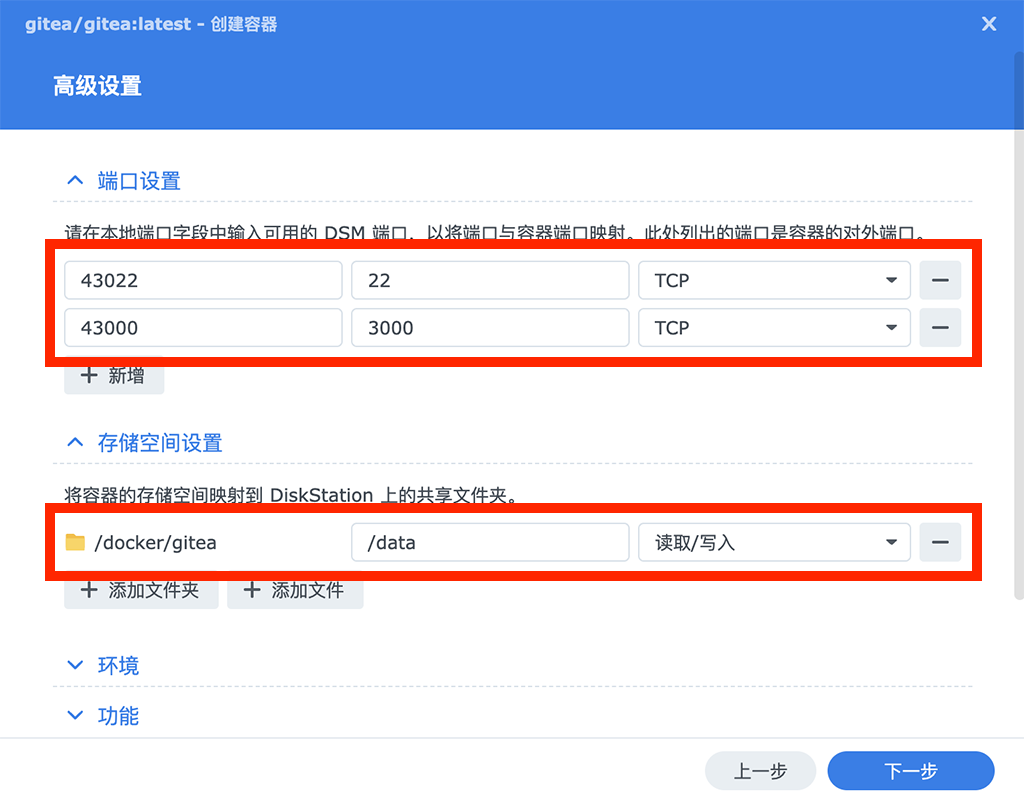Open the TCP protocol dropdown for port 3000
The image size is (1024, 800).
[890, 328]
